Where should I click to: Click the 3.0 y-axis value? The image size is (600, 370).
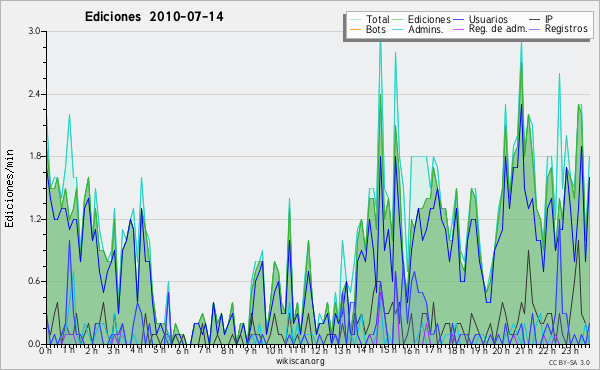34,31
